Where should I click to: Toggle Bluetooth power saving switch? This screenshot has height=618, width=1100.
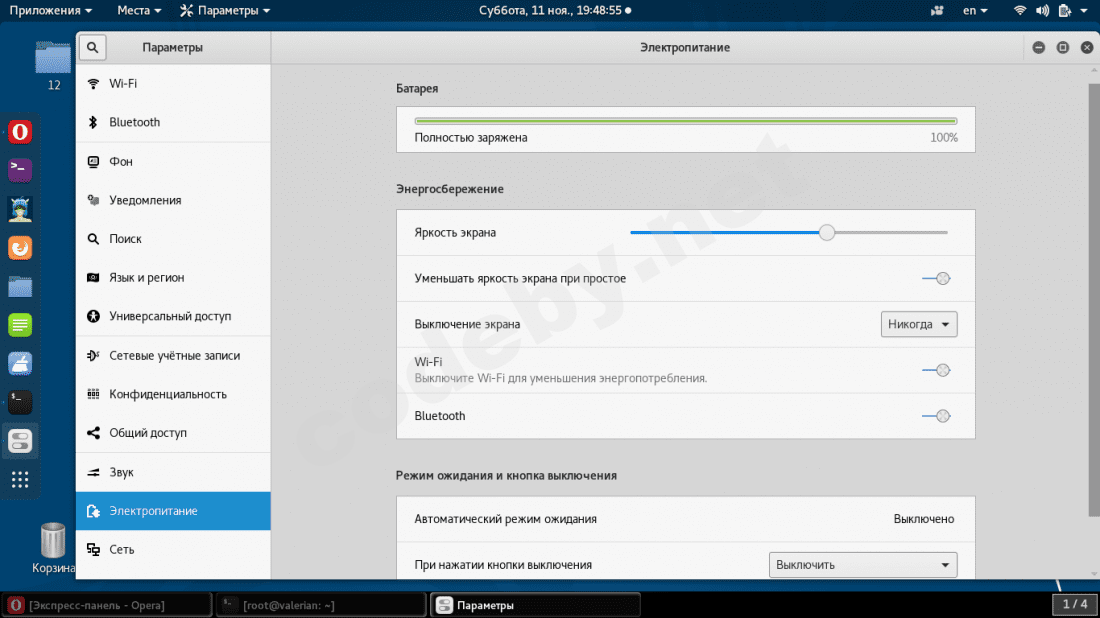[x=936, y=416]
